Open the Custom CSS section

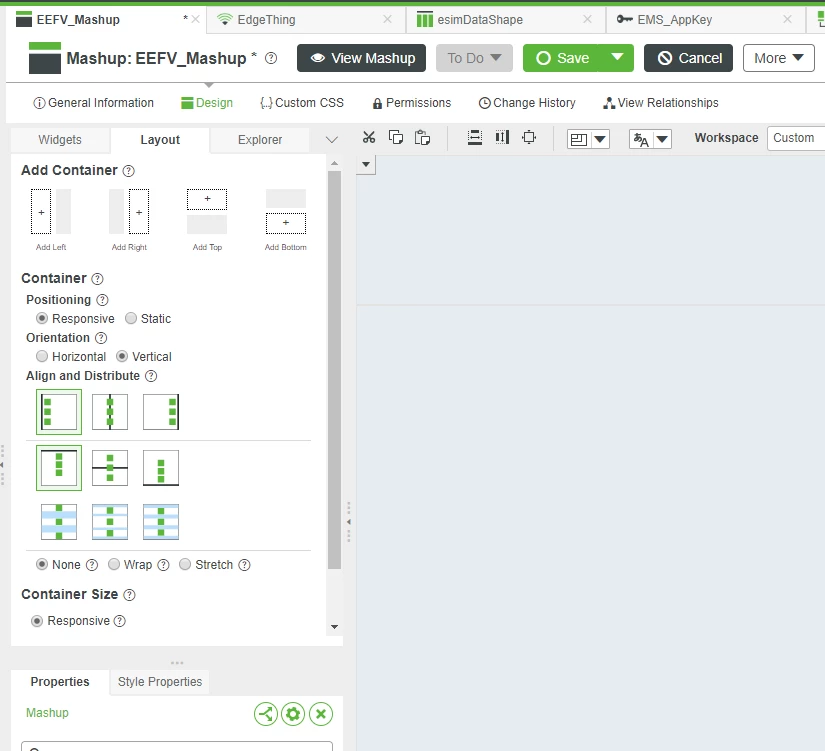click(x=301, y=103)
